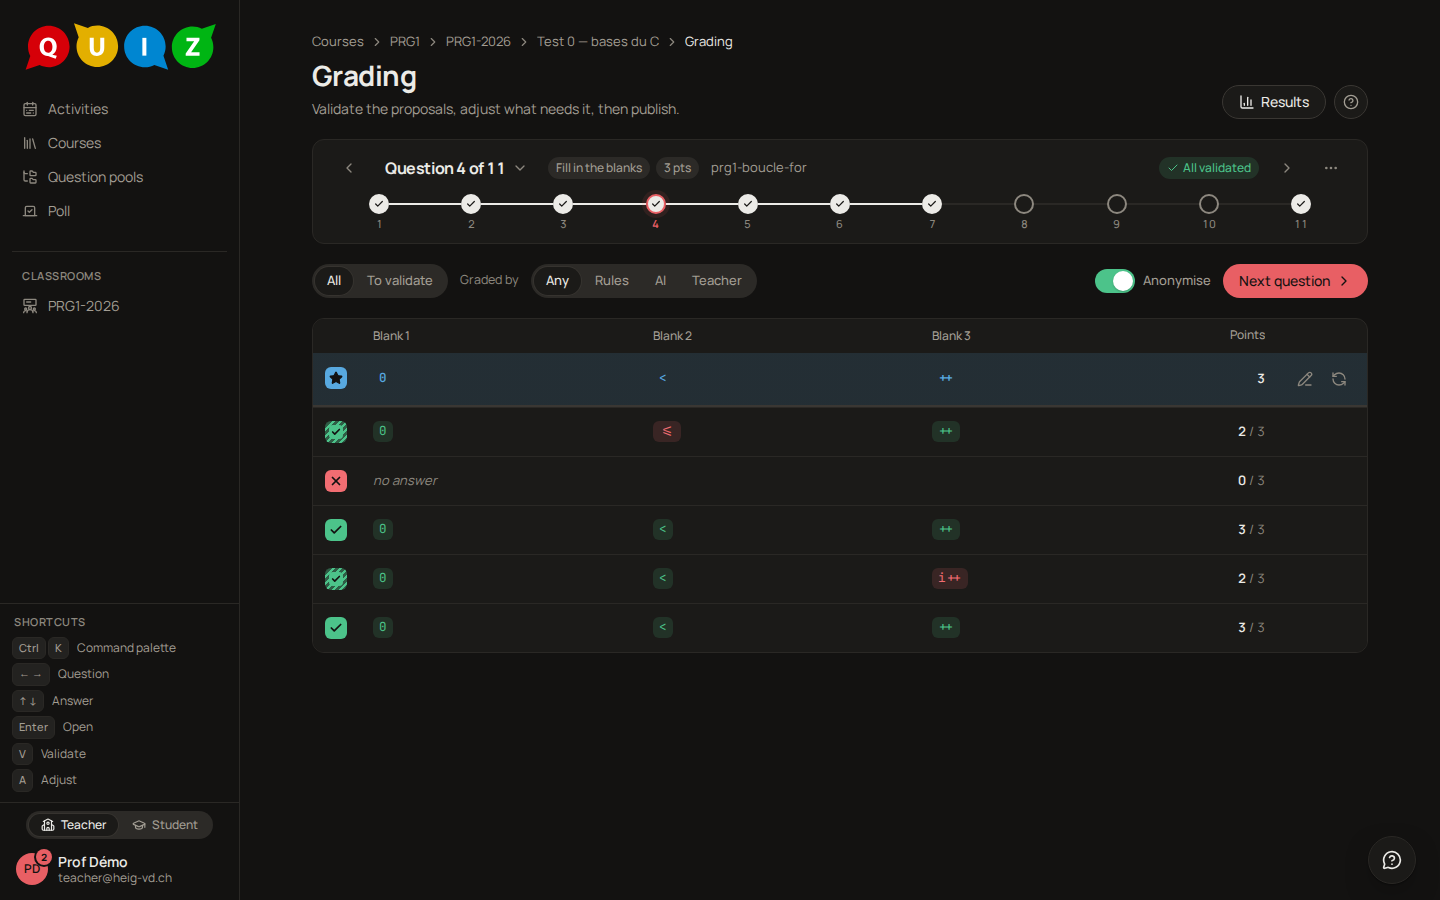1440x900 pixels.
Task: Click the All validated status badge
Action: click(1209, 168)
